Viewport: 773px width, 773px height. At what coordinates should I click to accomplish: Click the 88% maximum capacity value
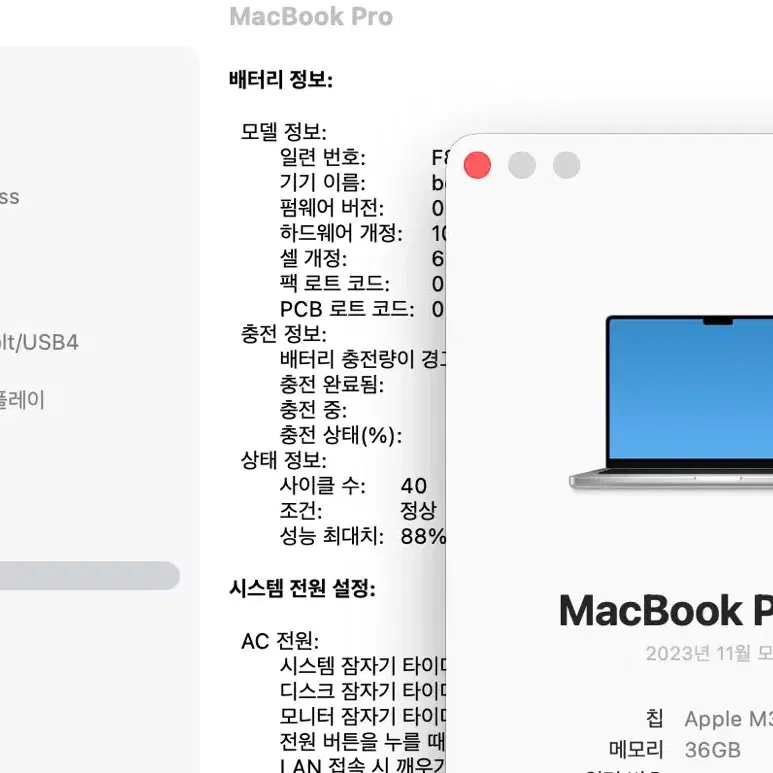pyautogui.click(x=423, y=536)
